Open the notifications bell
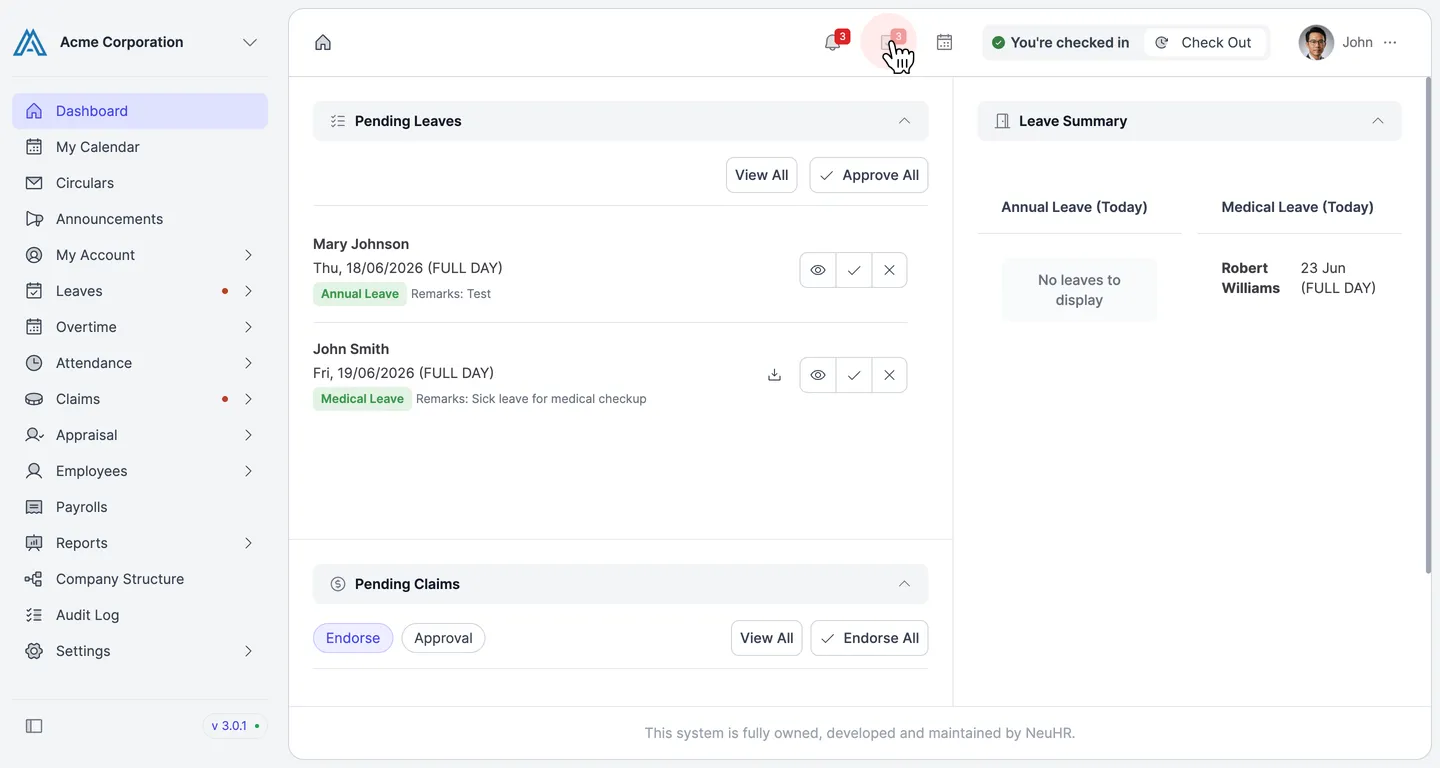The image size is (1440, 768). click(x=833, y=42)
